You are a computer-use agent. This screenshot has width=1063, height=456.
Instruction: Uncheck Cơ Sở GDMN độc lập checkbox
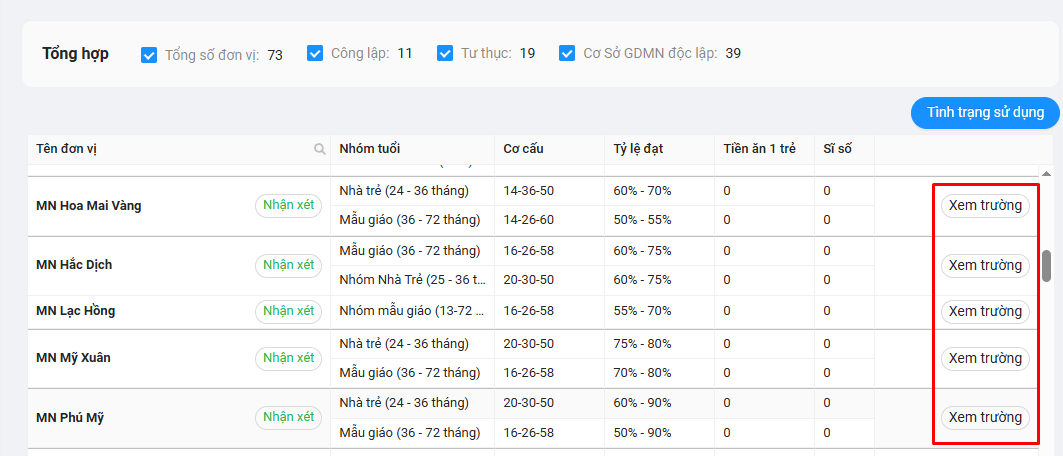(567, 53)
